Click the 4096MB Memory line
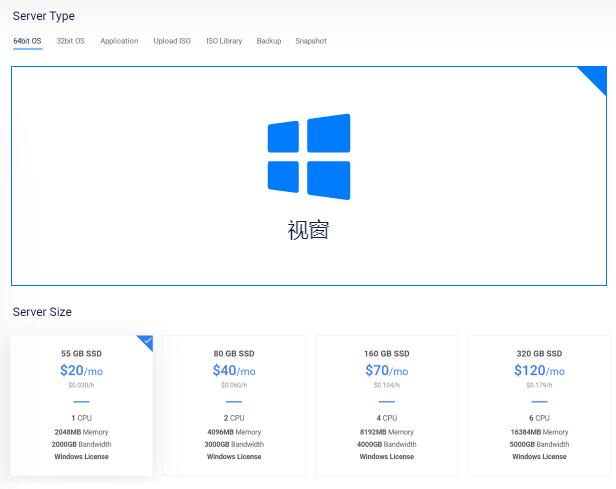The image size is (616, 489). [234, 432]
